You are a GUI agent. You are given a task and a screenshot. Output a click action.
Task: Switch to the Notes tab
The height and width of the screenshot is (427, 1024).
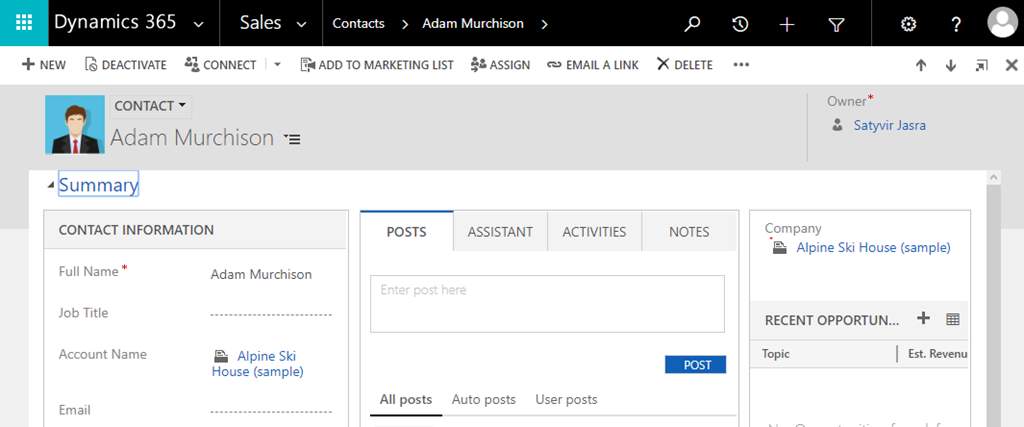(x=689, y=232)
